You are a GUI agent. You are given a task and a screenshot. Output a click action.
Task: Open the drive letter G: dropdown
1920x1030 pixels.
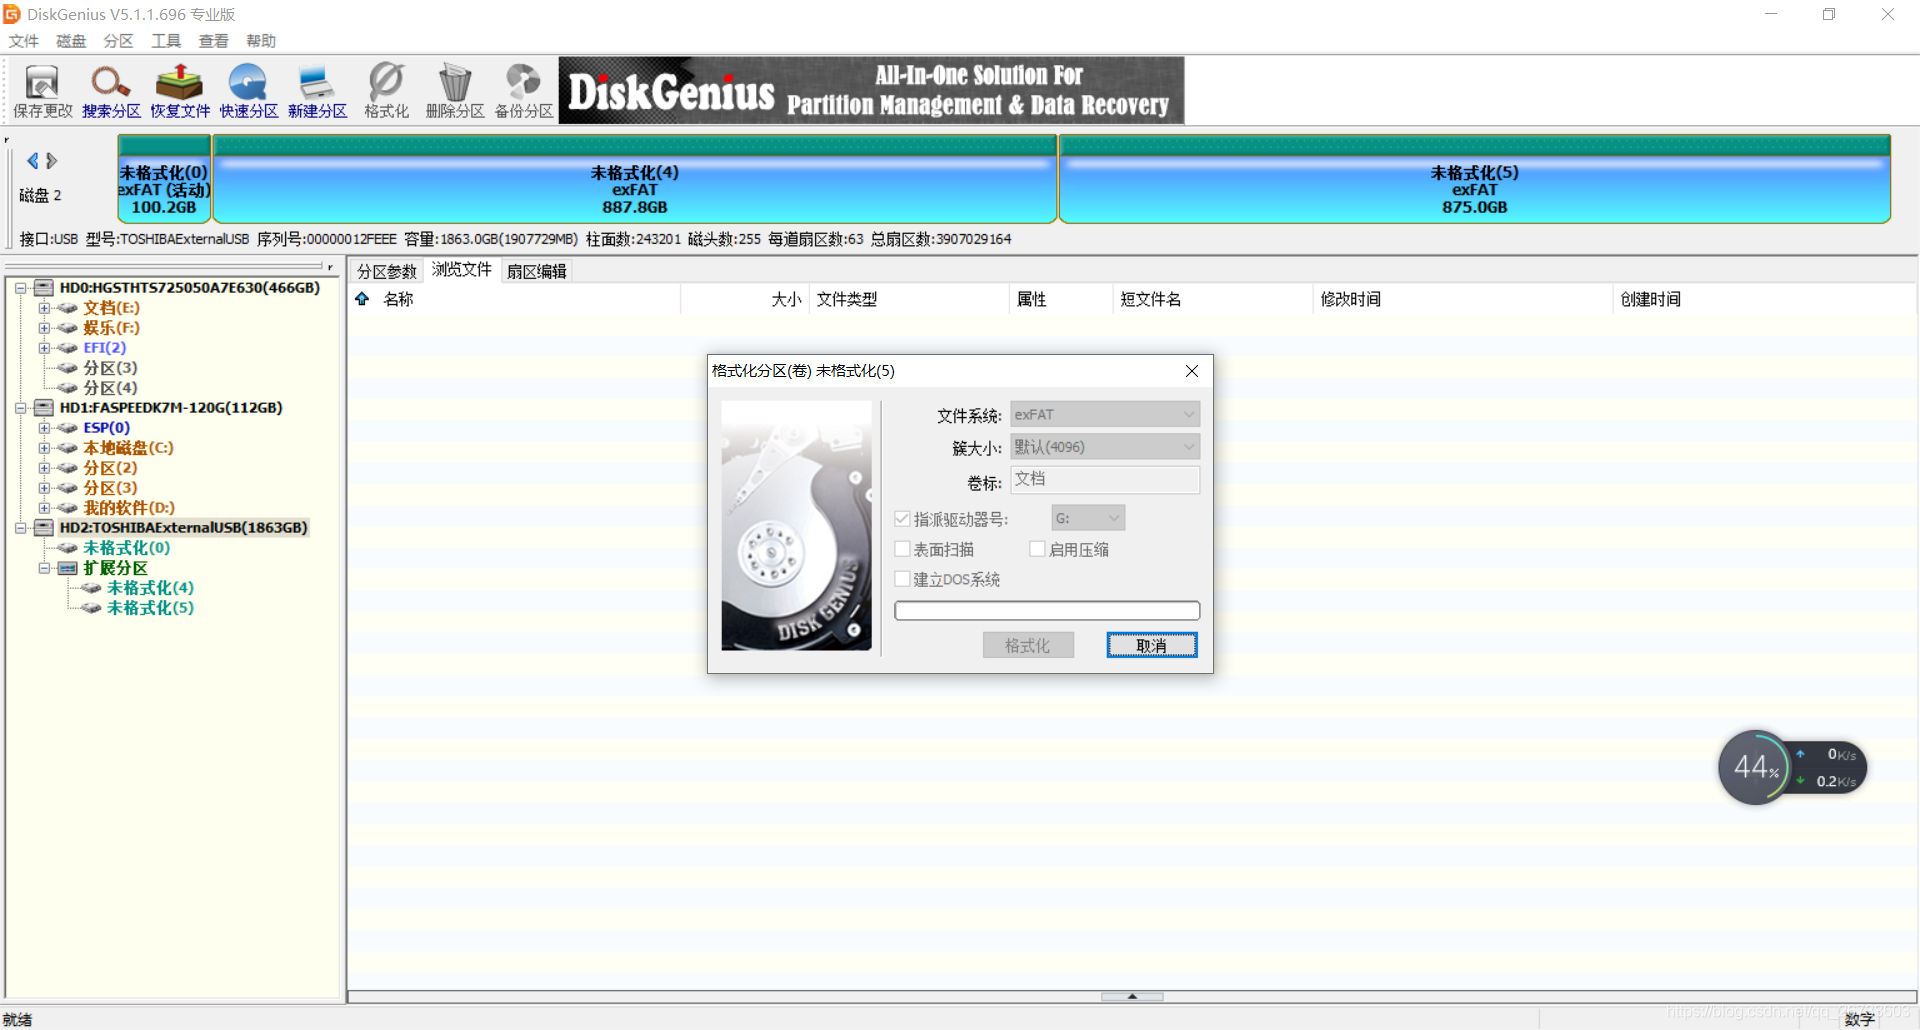click(x=1088, y=518)
